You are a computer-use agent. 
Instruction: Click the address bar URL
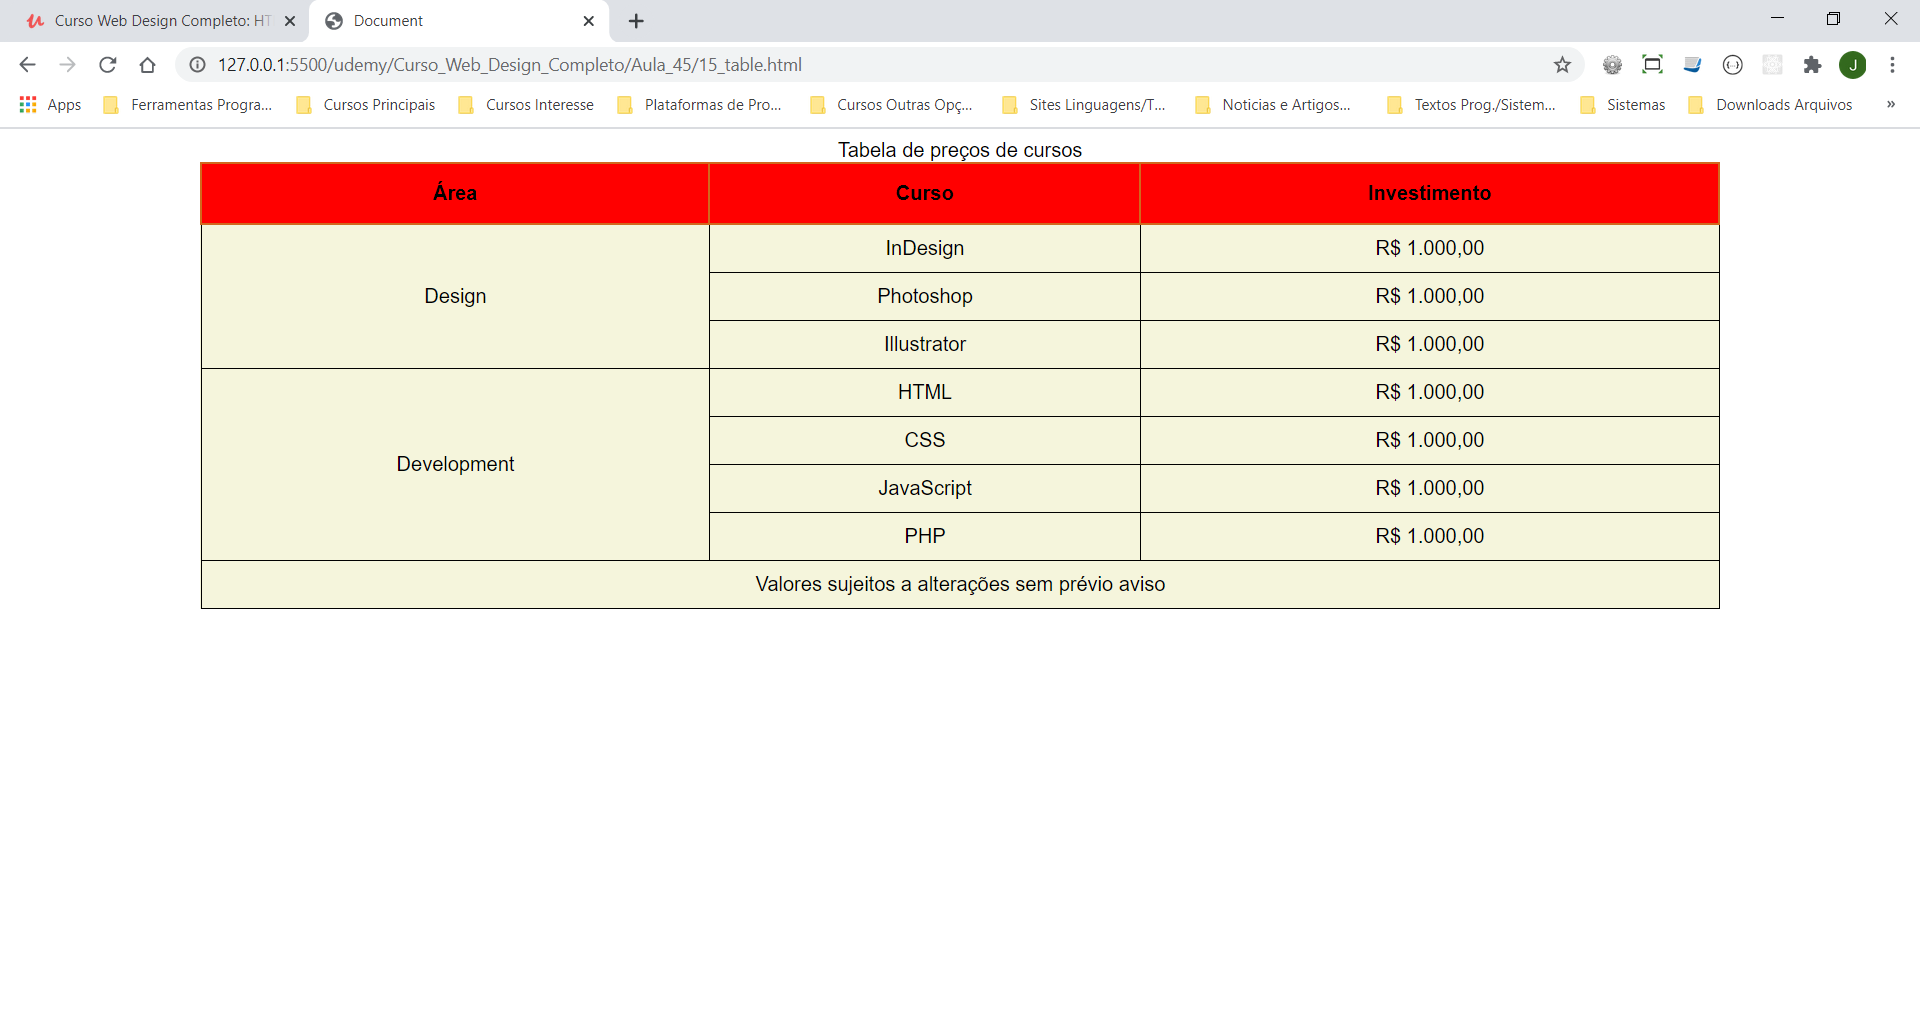click(x=510, y=65)
